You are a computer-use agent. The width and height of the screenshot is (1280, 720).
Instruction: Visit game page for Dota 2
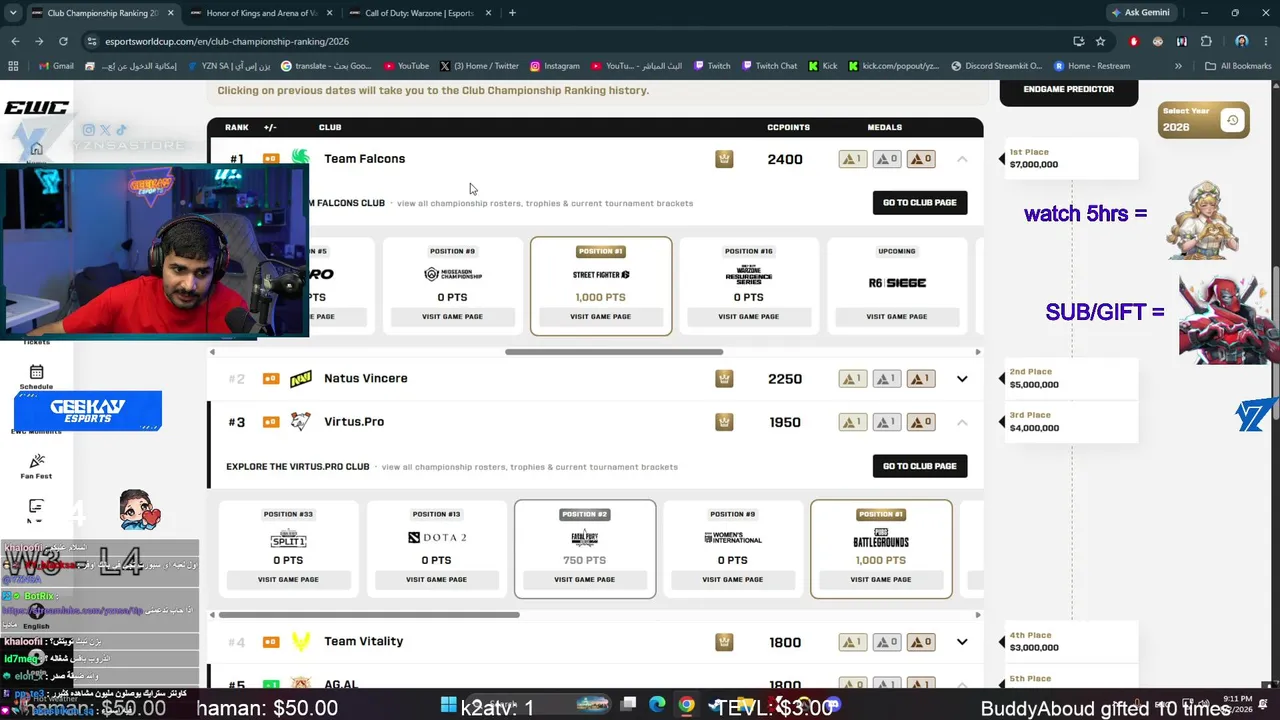[x=436, y=580]
